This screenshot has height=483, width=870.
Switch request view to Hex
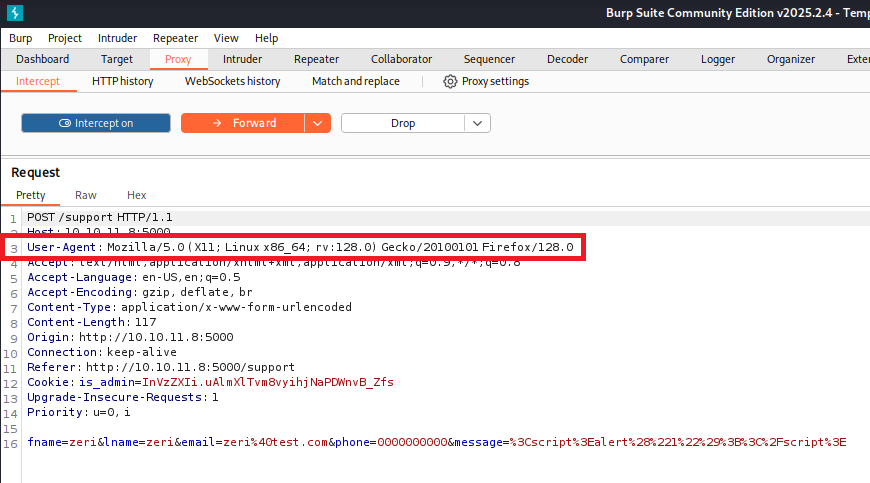137,195
